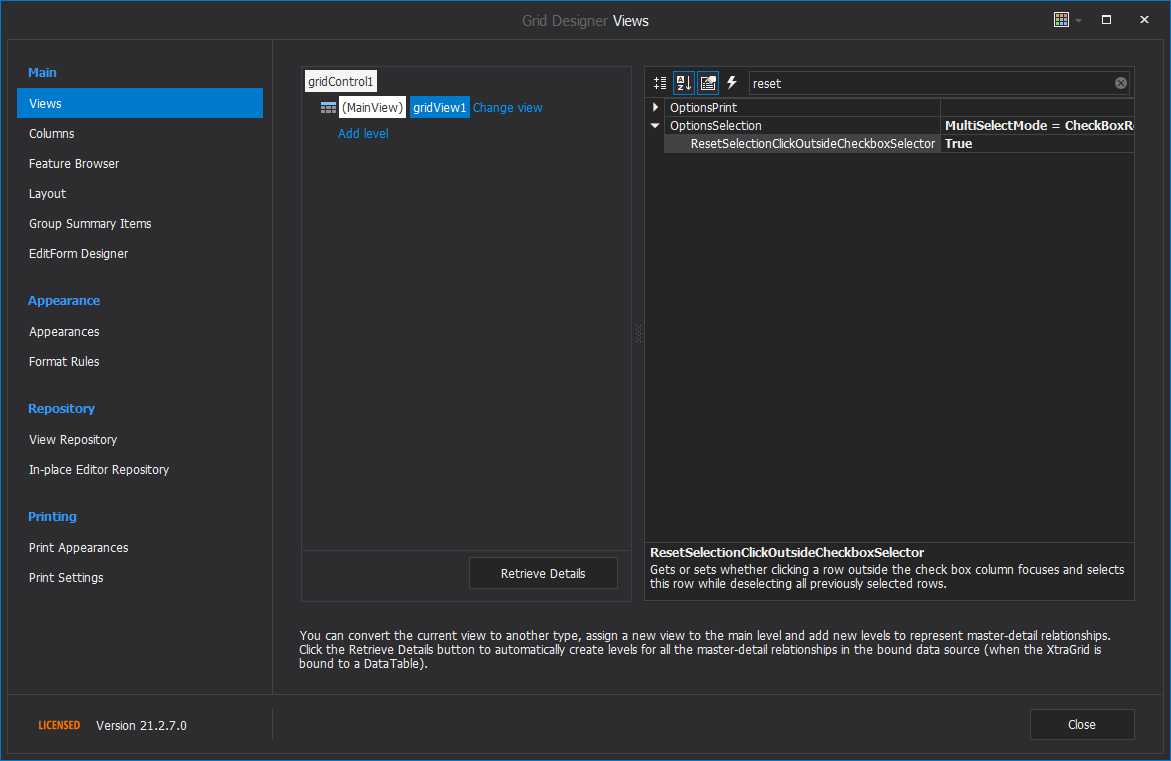The height and width of the screenshot is (761, 1171).
Task: Open the Columns page
Action: pyautogui.click(x=52, y=134)
